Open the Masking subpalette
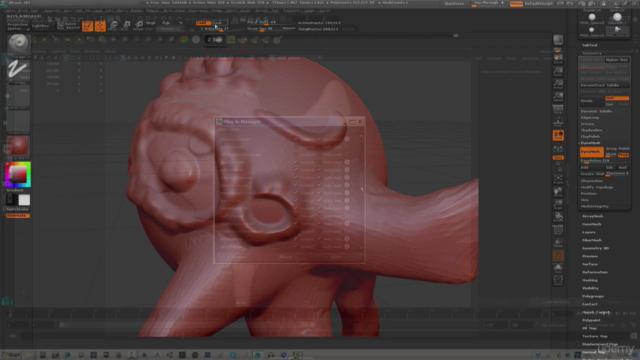This screenshot has width=640, height=360. [590, 280]
